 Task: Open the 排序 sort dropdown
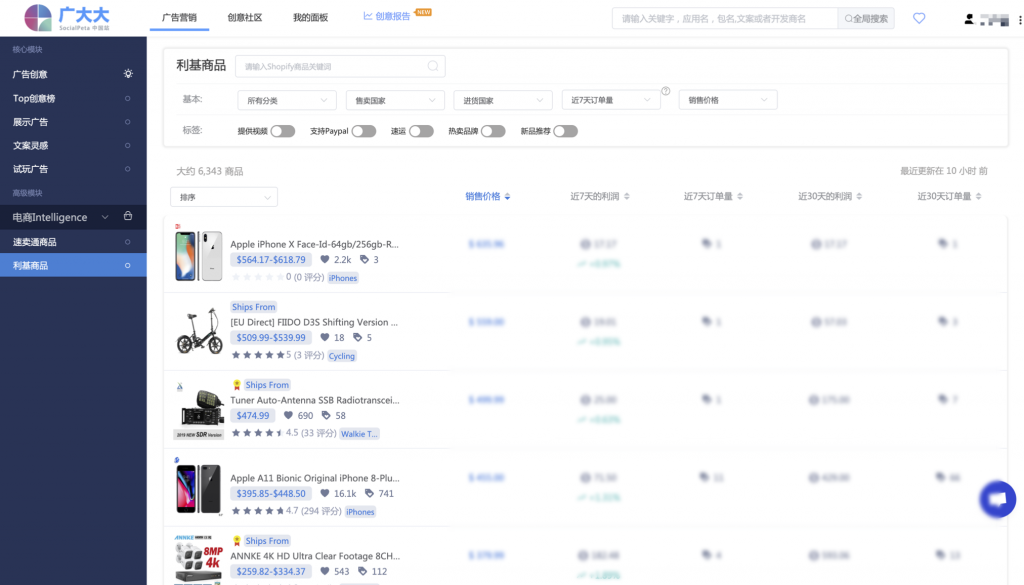tap(224, 197)
